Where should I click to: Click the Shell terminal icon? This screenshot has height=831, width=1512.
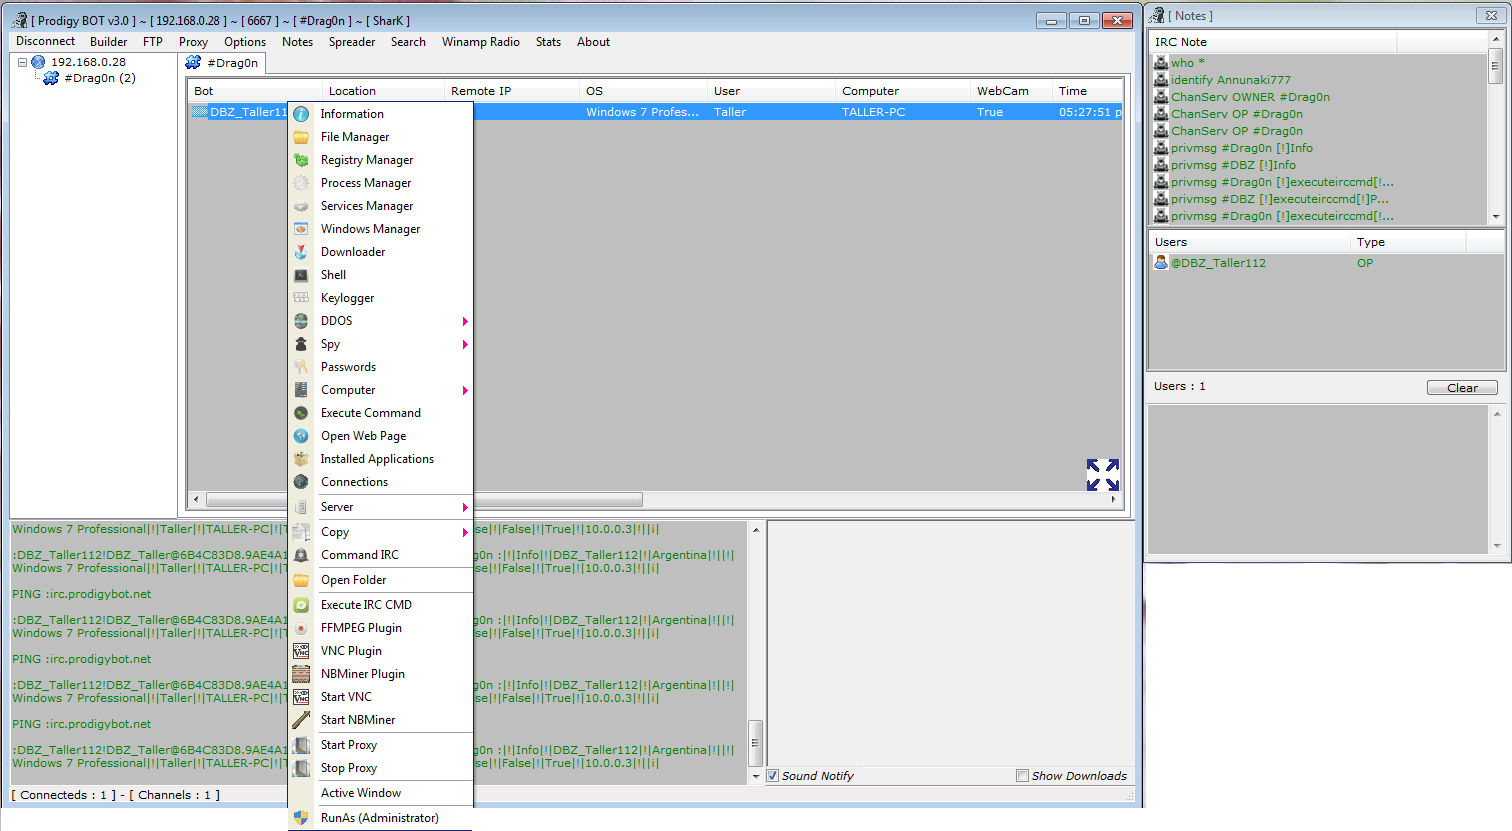pyautogui.click(x=301, y=275)
